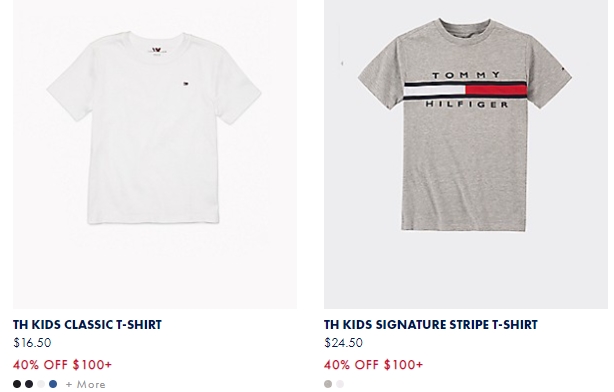The height and width of the screenshot is (392, 614).
Task: Click the red and white stripe graphic on the grey shirt
Action: pyautogui.click(x=465, y=90)
